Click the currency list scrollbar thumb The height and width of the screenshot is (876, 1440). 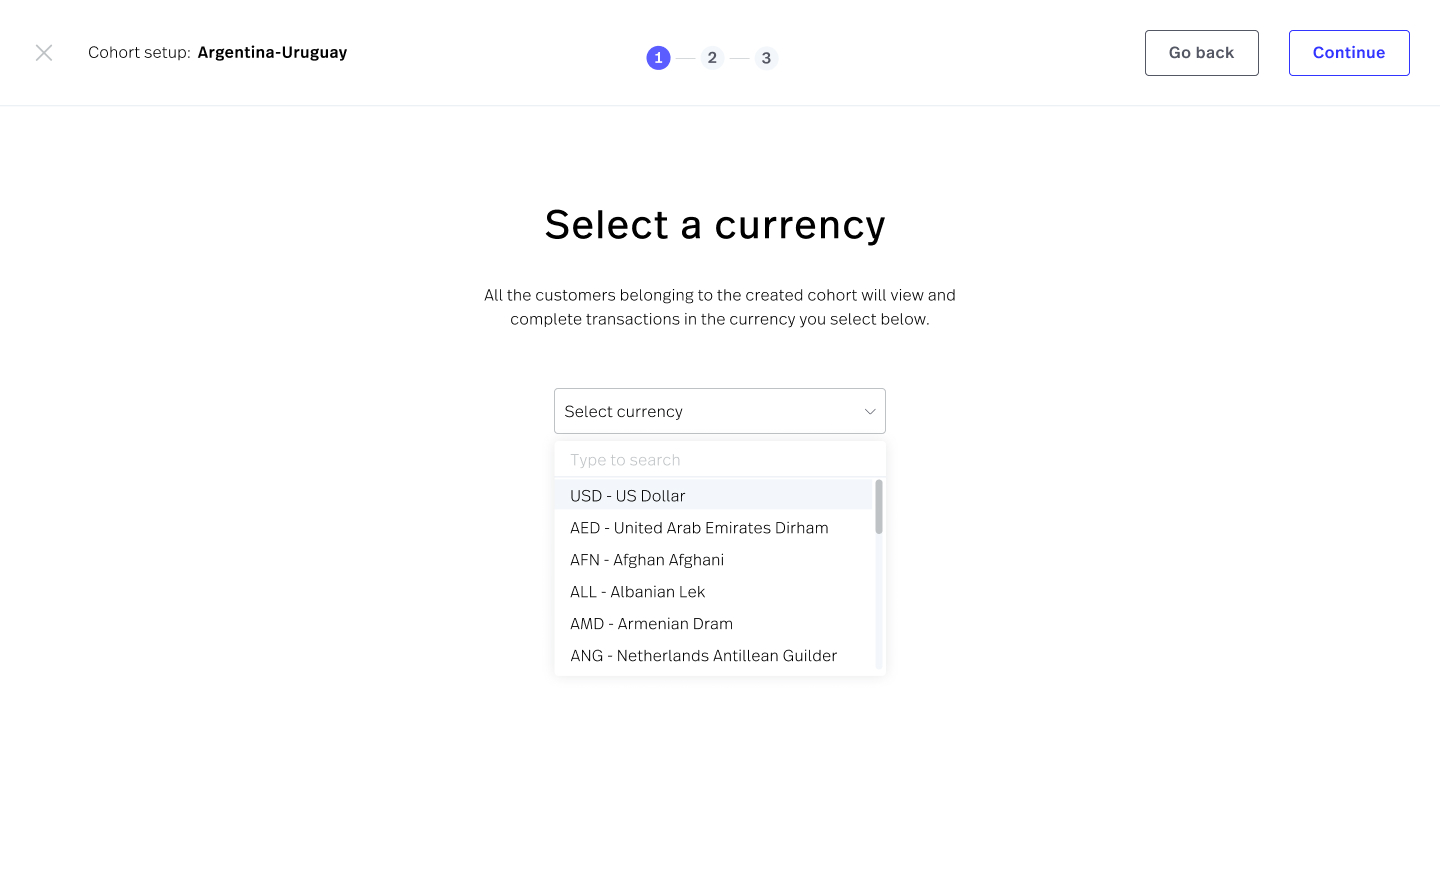tap(879, 507)
